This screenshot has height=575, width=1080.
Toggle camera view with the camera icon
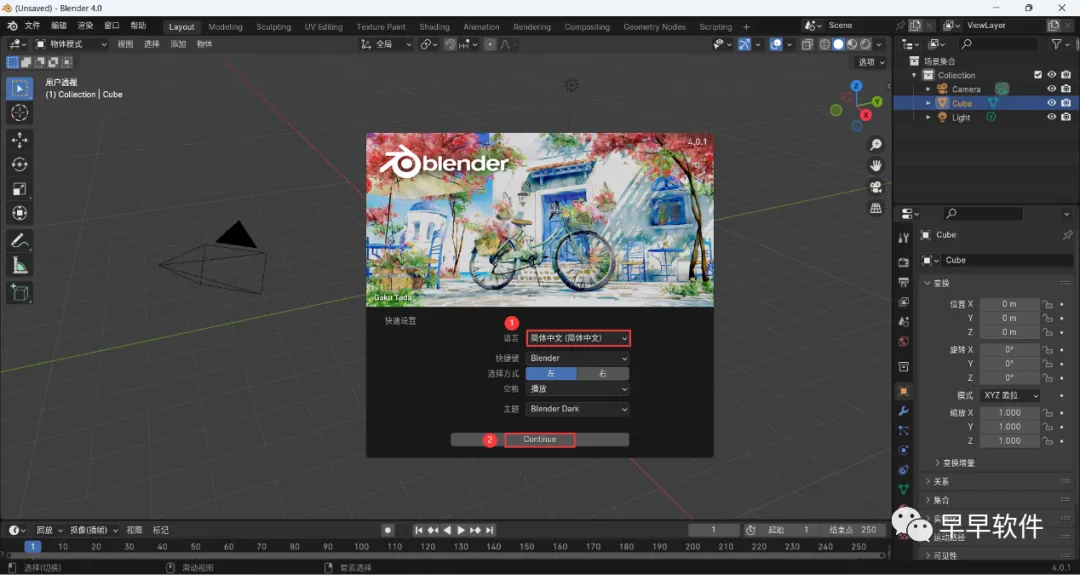coord(875,187)
